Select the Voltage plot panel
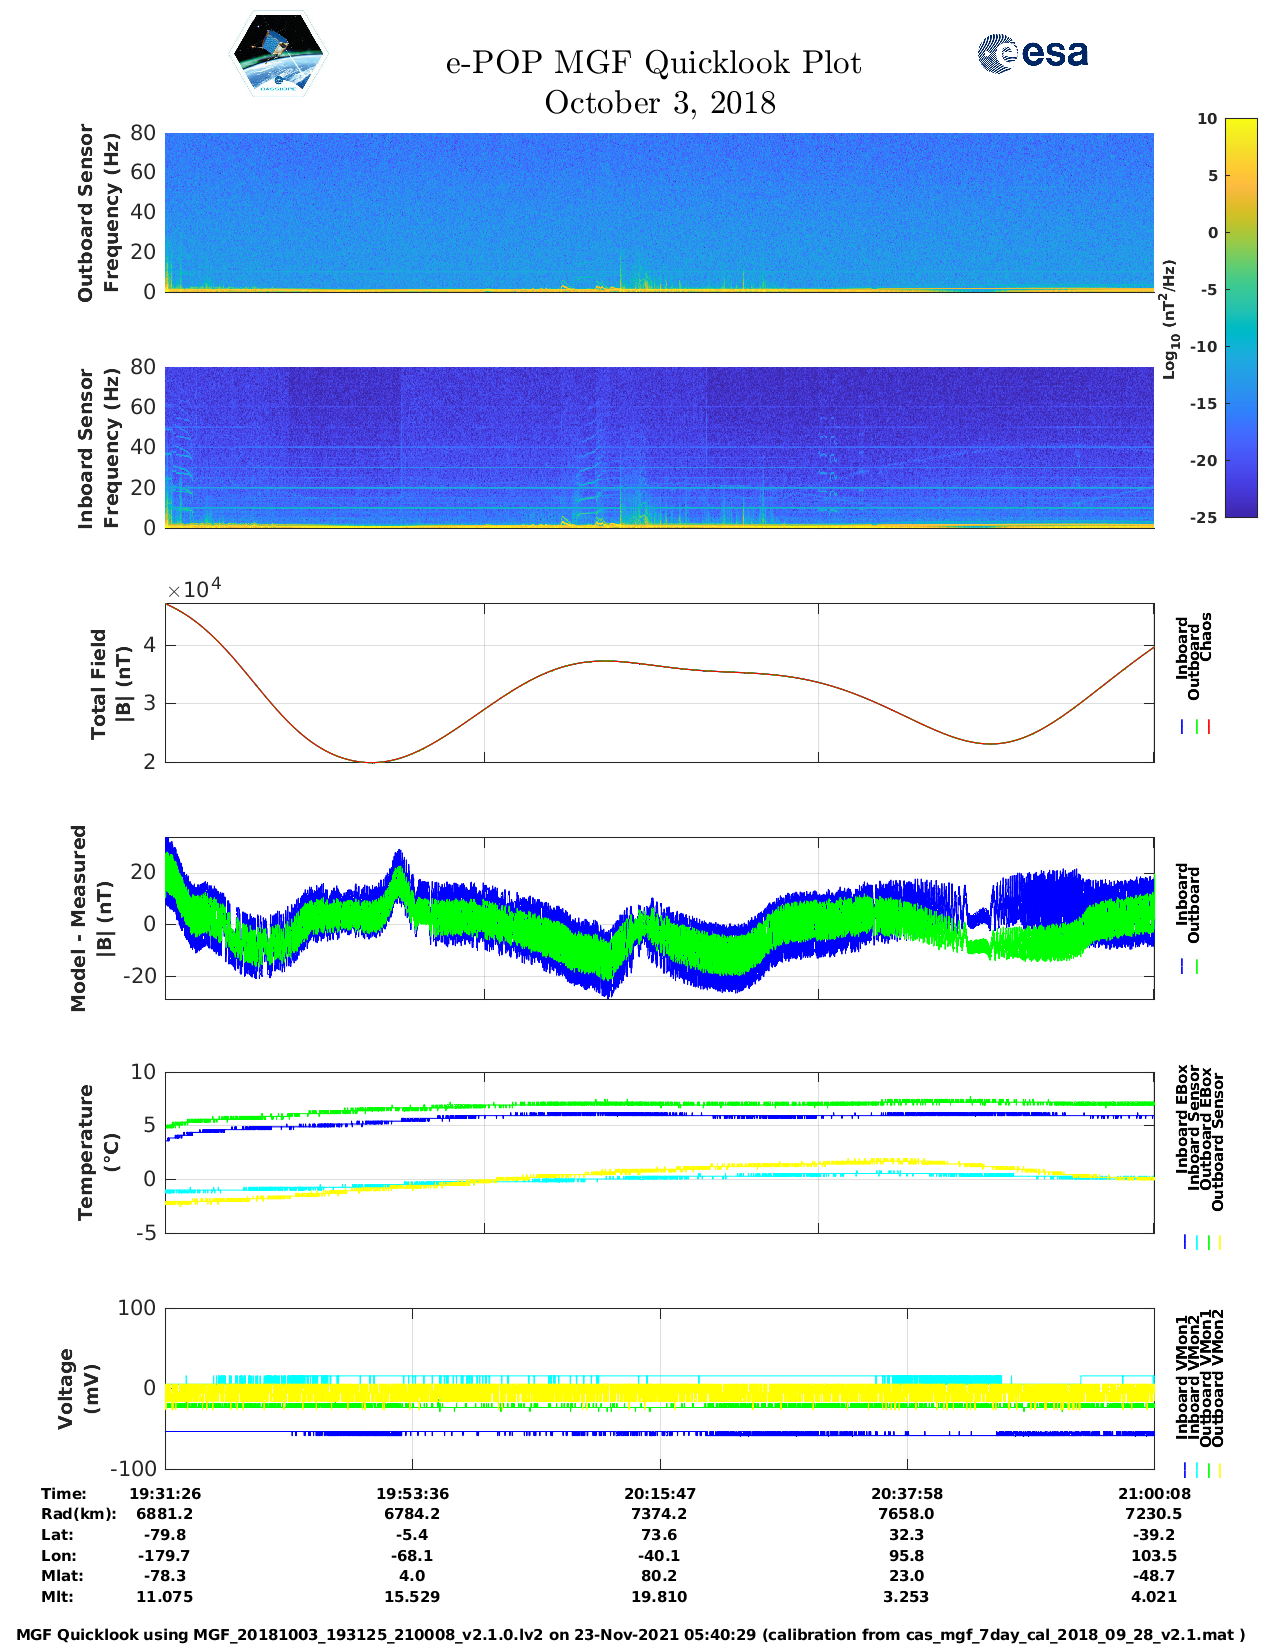The height and width of the screenshot is (1650, 1275). (x=659, y=1388)
